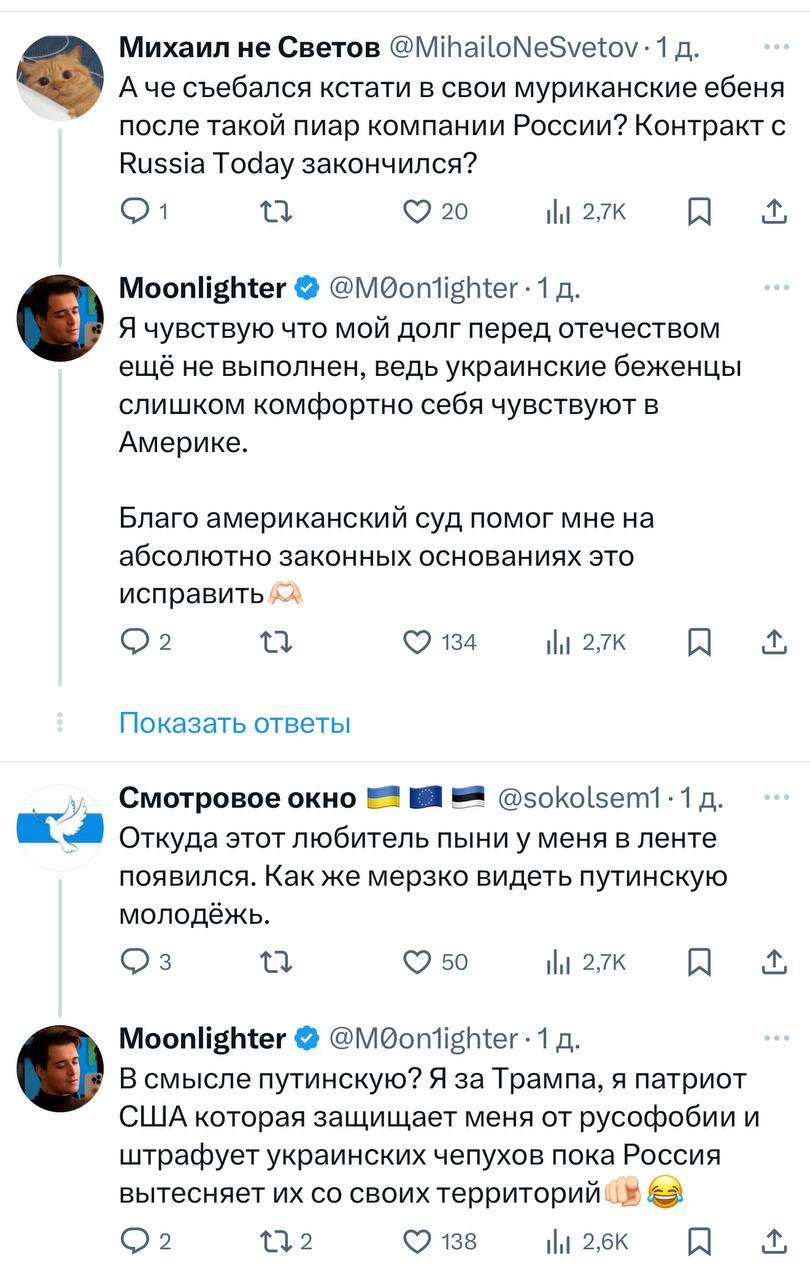Click Показать ответы link
810x1280 pixels.
pos(235,723)
